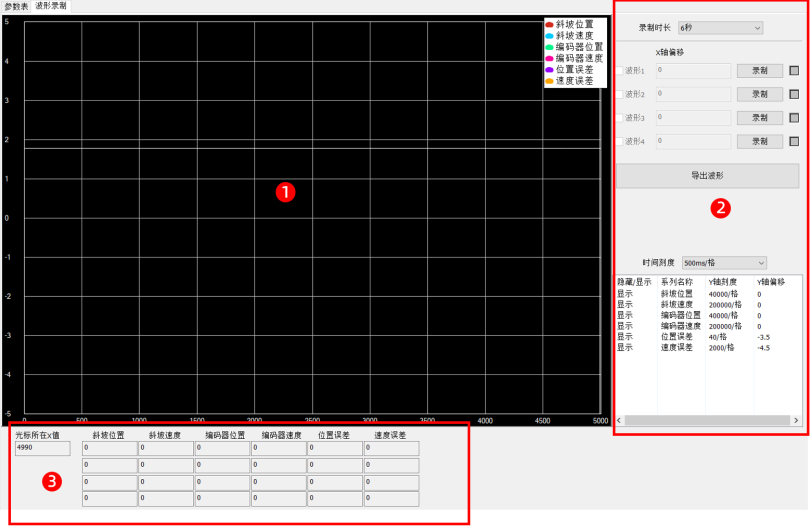Viewport: 812px width, 531px height.
Task: Click the series list right scroll arrow
Action: pyautogui.click(x=796, y=421)
